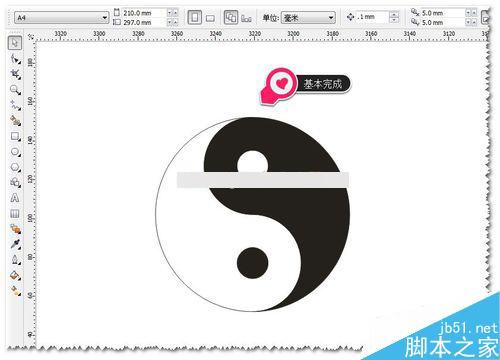500x360 pixels.
Task: Apply page layout to all pages
Action: (x=231, y=17)
